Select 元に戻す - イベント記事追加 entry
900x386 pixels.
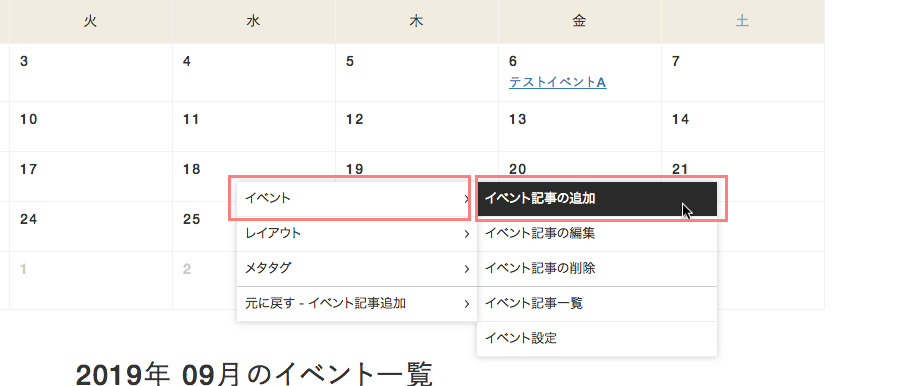pos(356,303)
